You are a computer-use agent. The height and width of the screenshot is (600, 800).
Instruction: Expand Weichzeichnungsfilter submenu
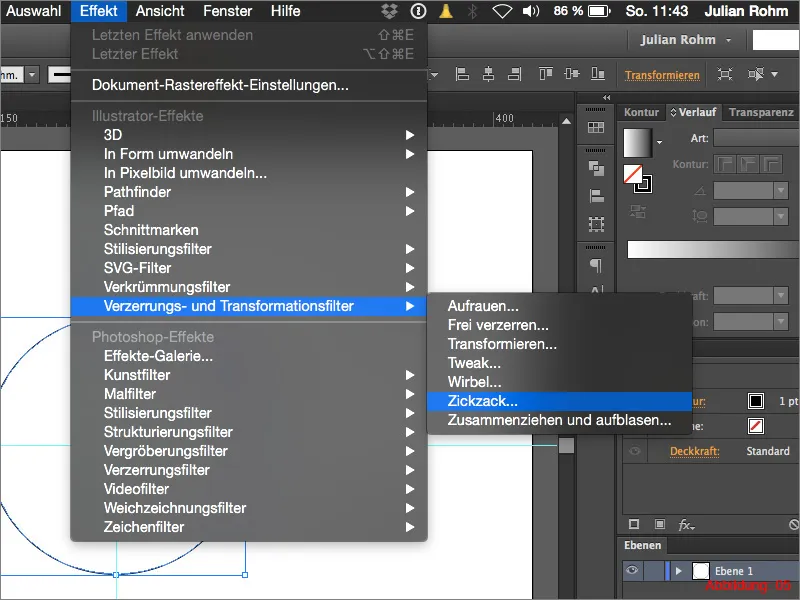[x=248, y=508]
